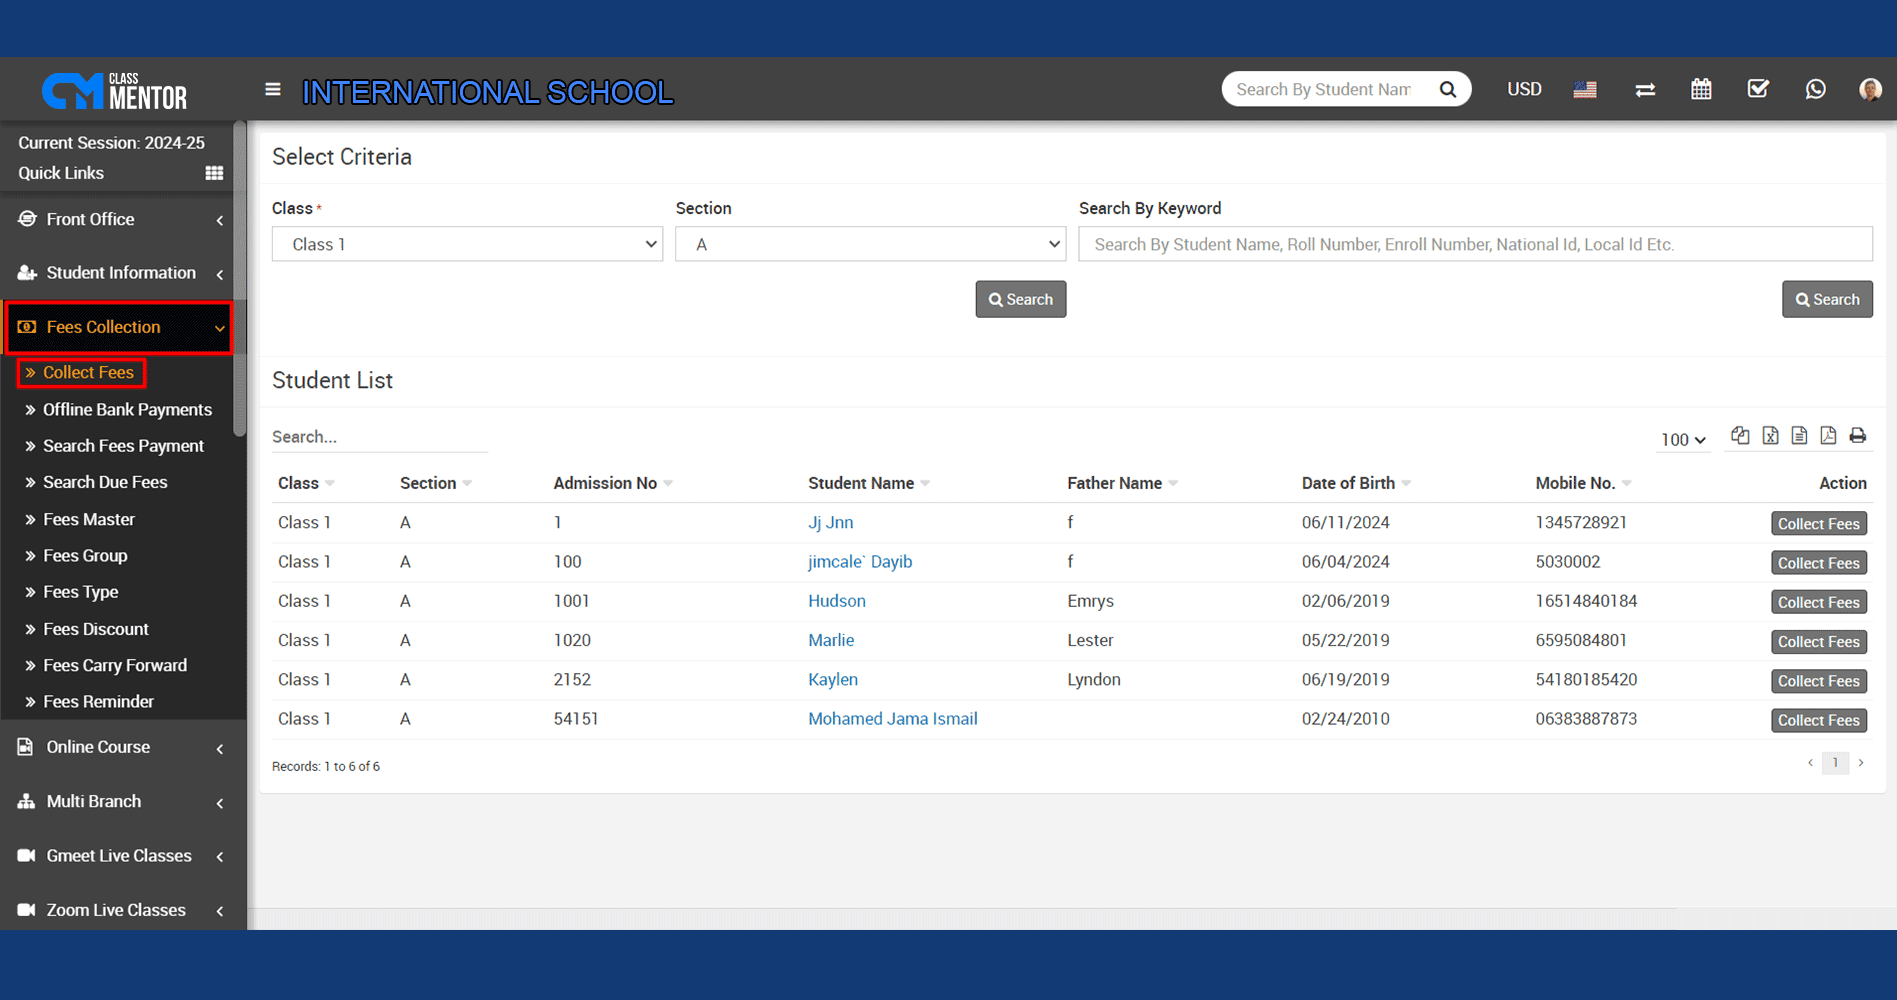Expand Front Office chevron
1897x1000 pixels.
[220, 220]
